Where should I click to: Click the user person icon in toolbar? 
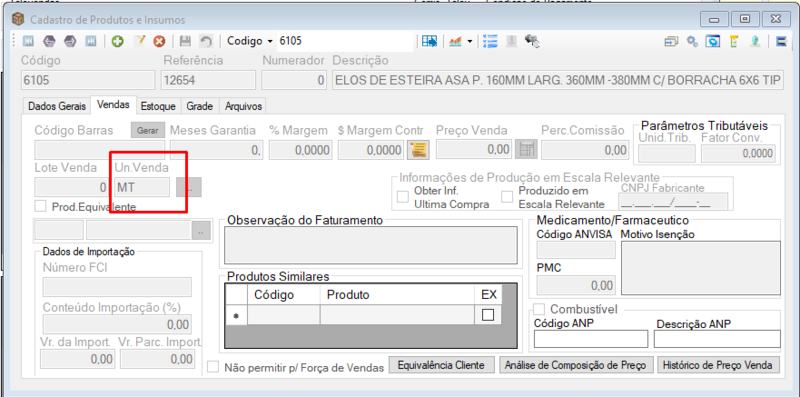click(755, 41)
